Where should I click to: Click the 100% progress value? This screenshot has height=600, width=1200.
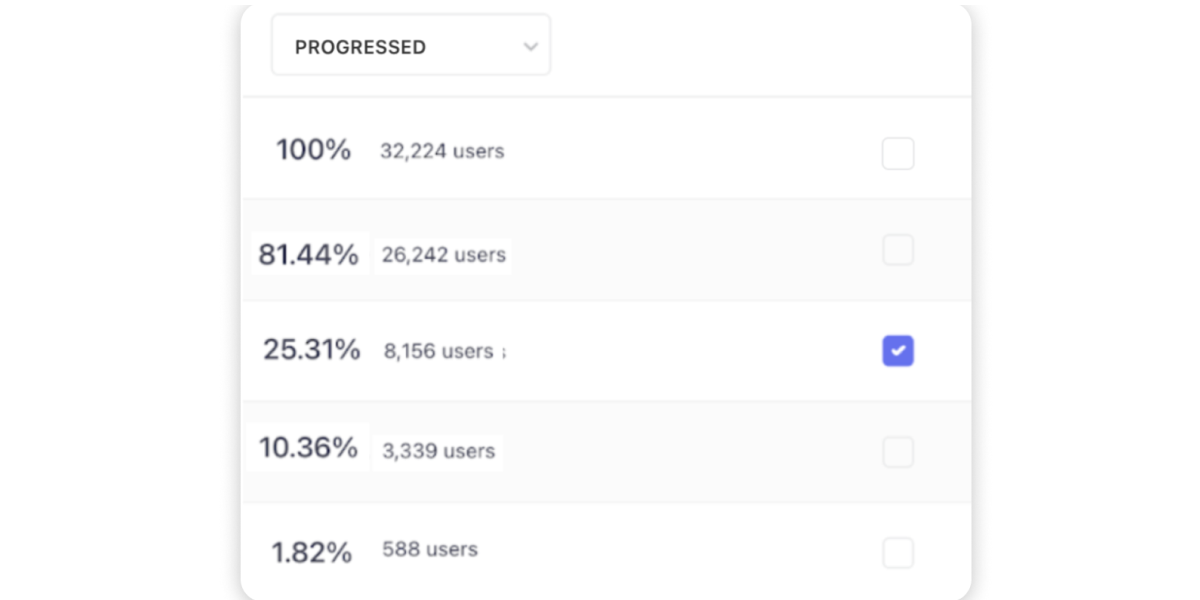[313, 151]
